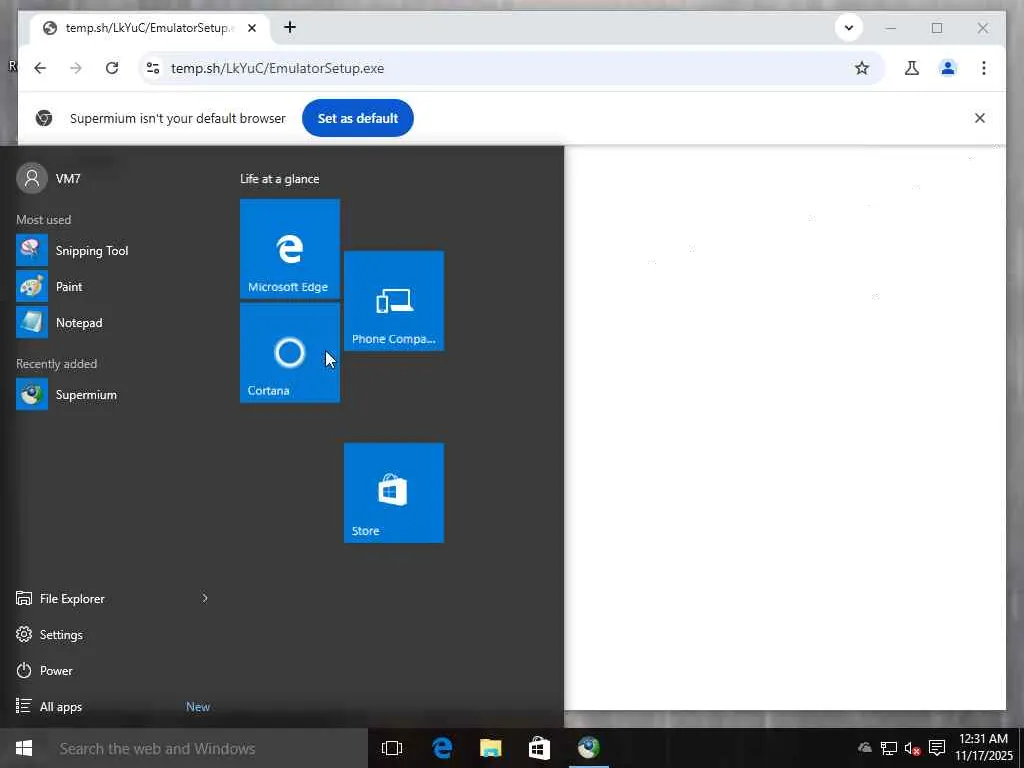Open File Explorer from the taskbar
The image size is (1024, 768).
(x=490, y=748)
